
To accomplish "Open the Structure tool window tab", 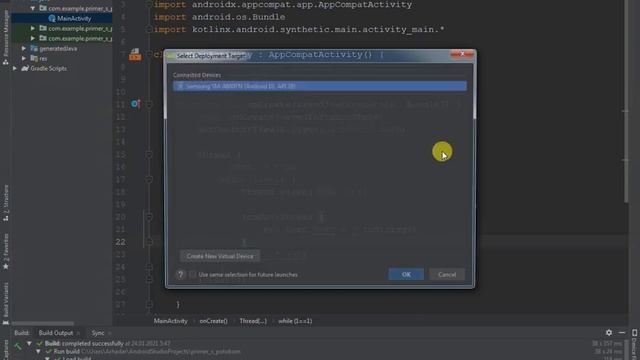I will 6,199.
